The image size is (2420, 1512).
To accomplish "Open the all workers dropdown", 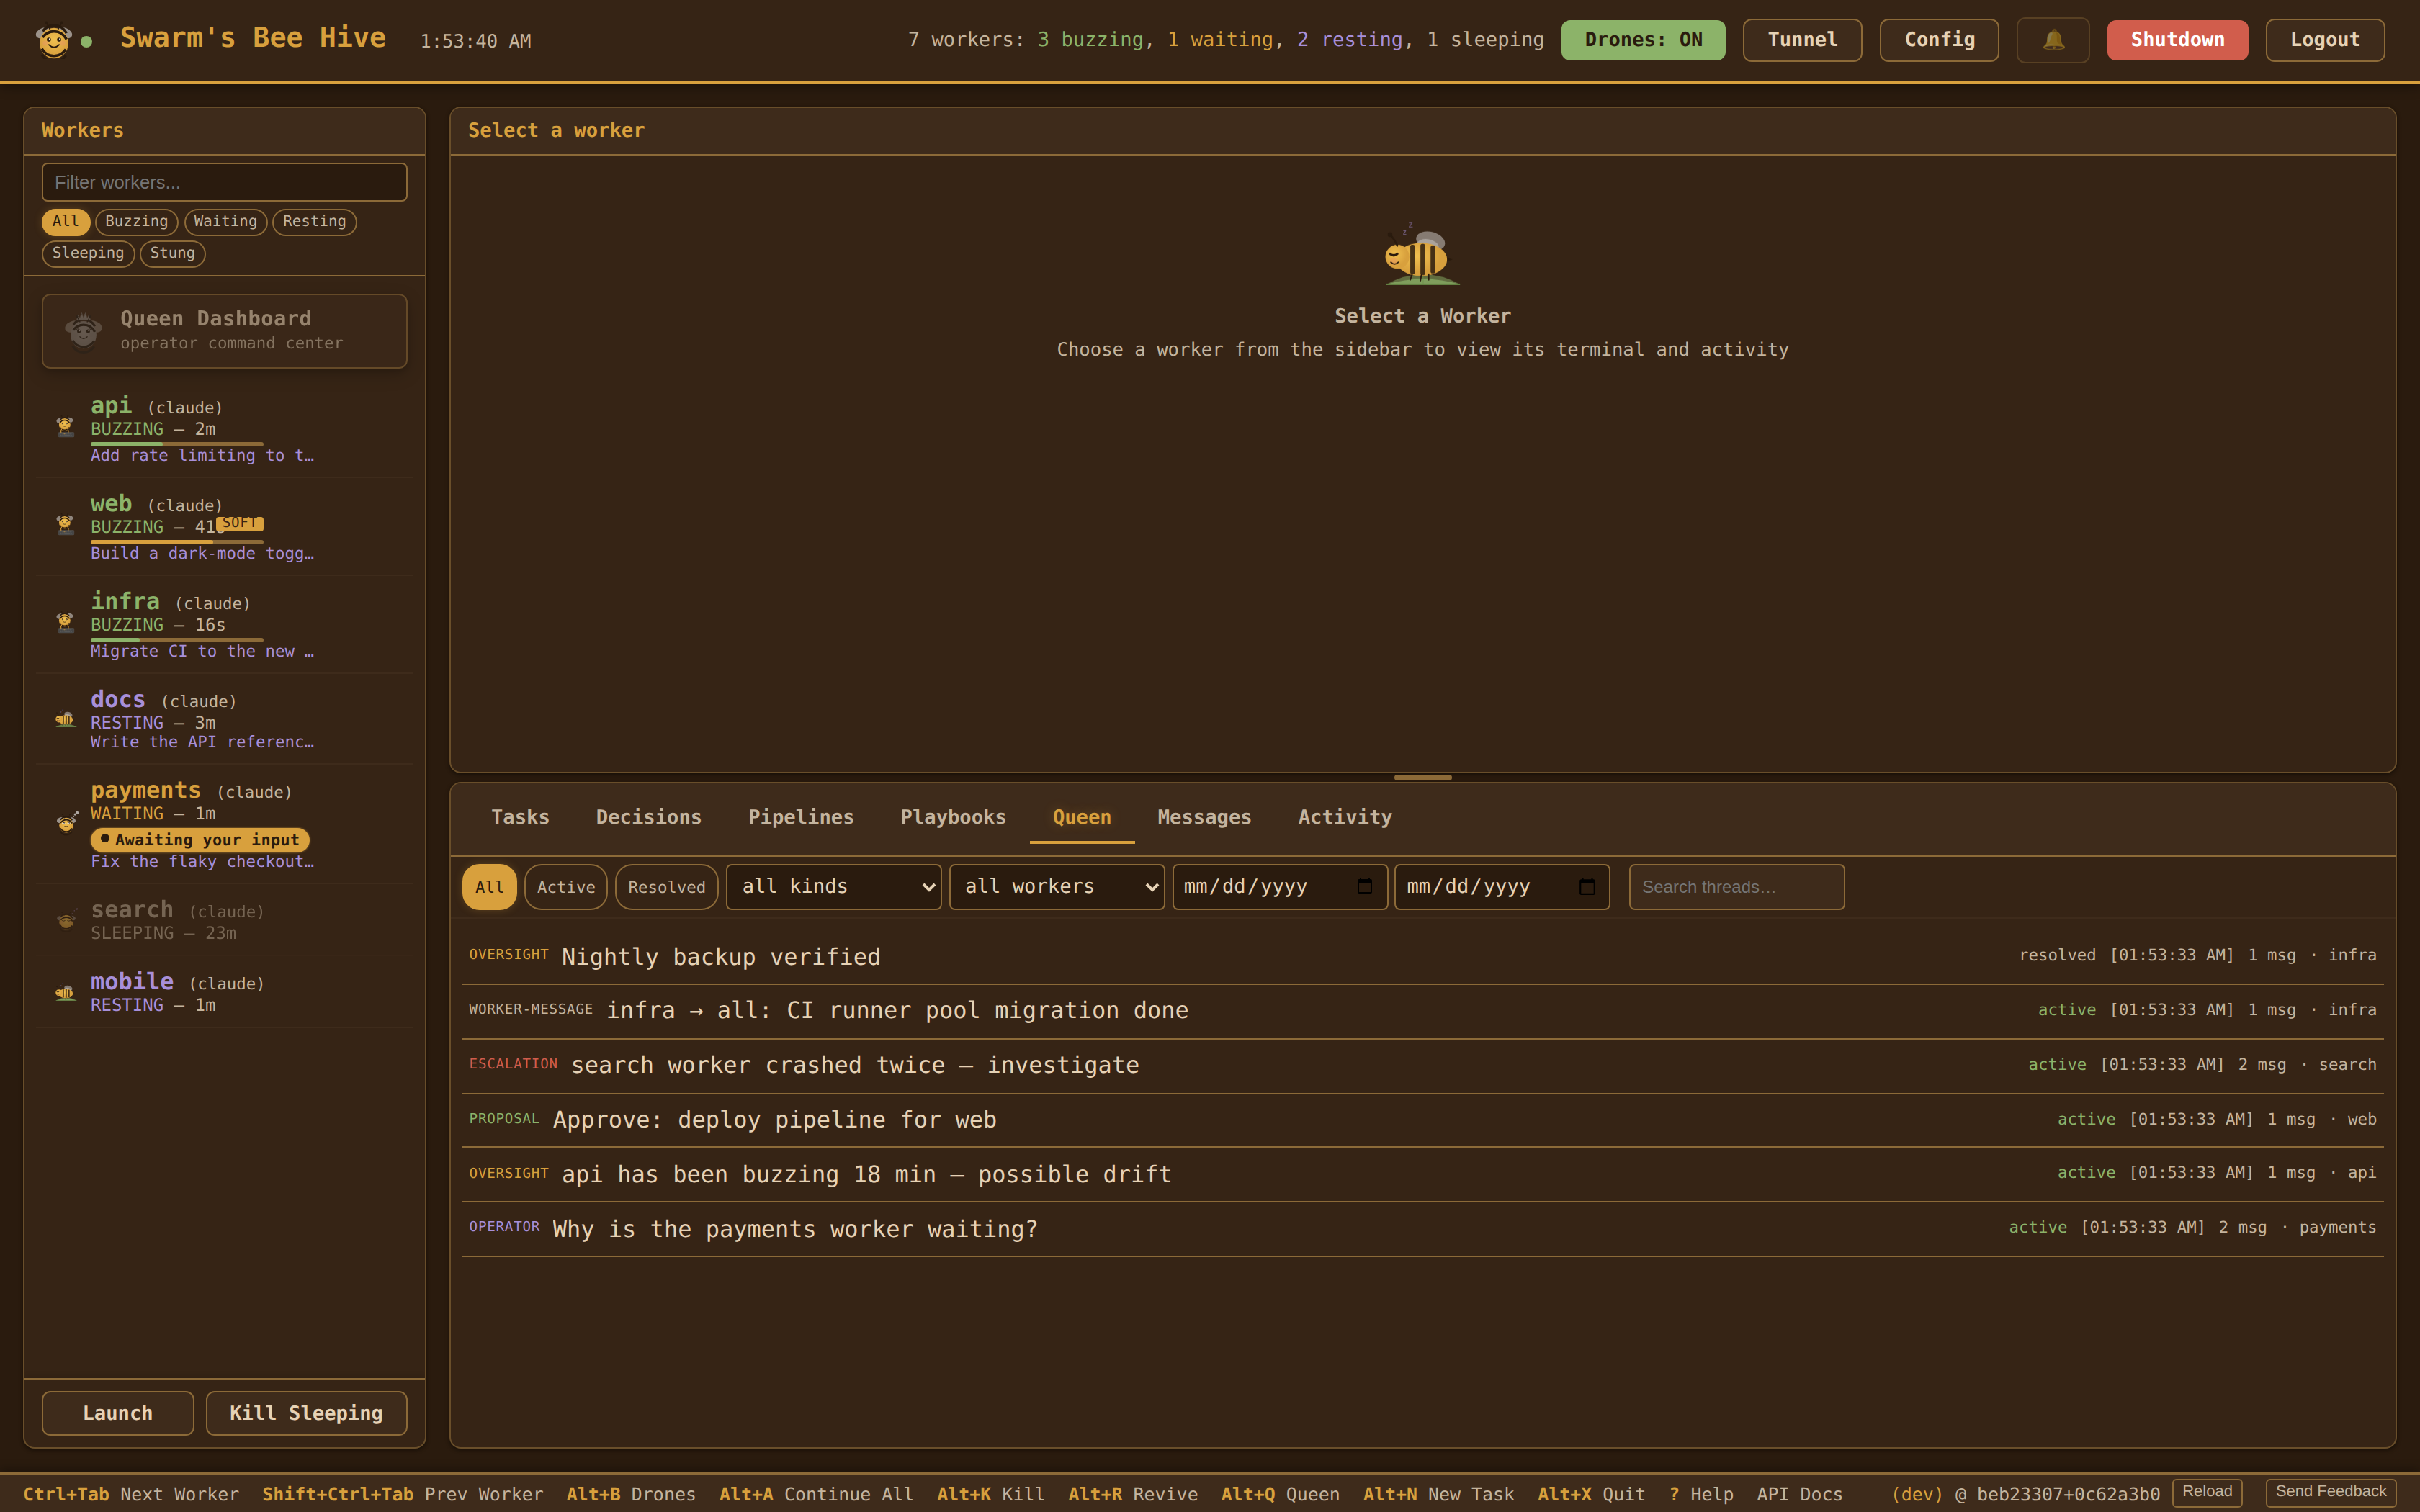I will click(x=1057, y=887).
